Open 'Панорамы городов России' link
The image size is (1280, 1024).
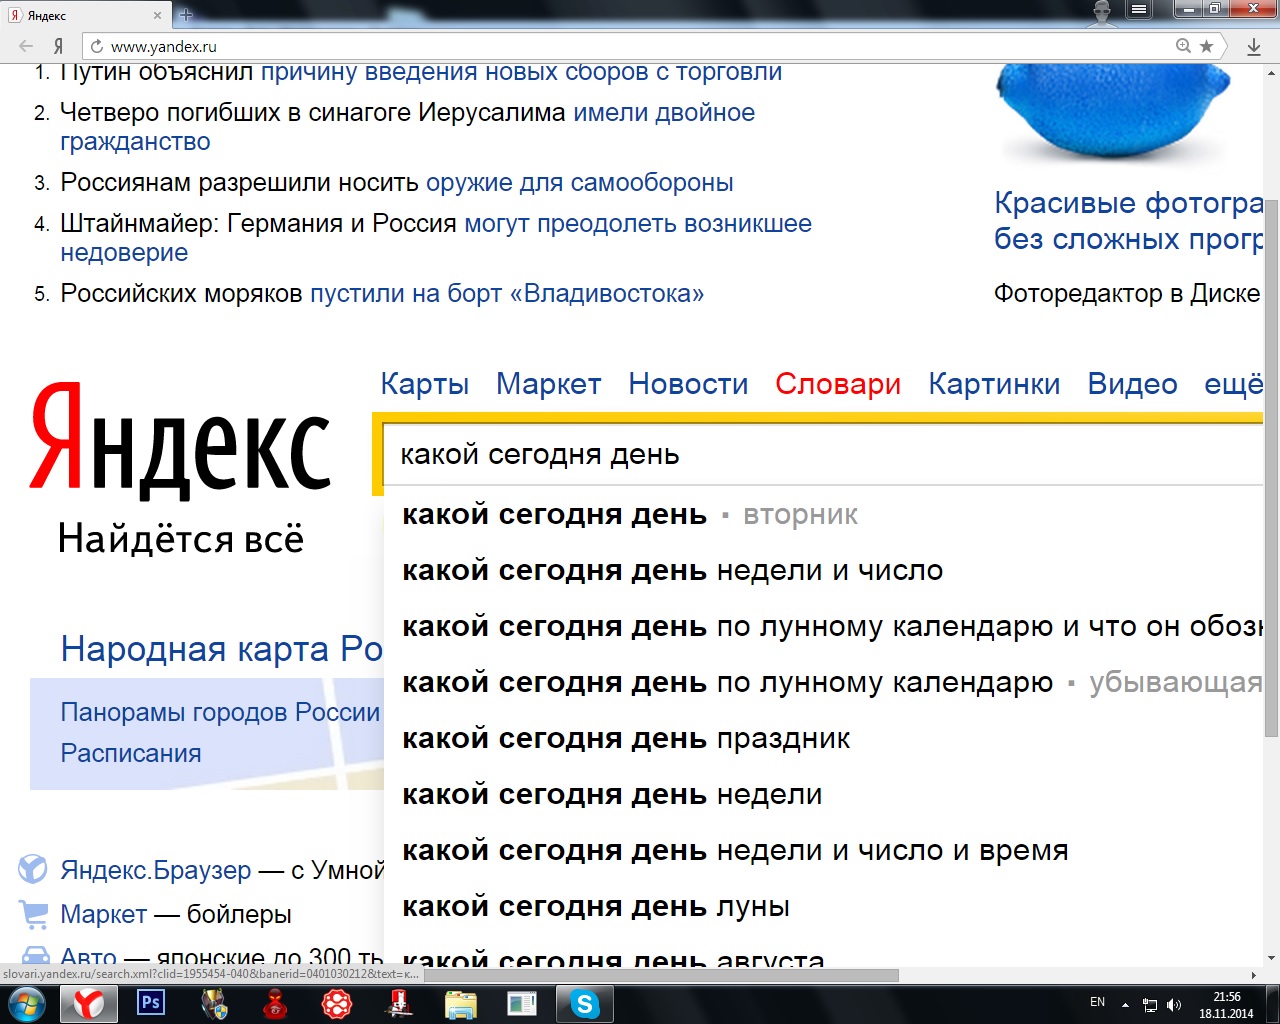click(x=220, y=712)
